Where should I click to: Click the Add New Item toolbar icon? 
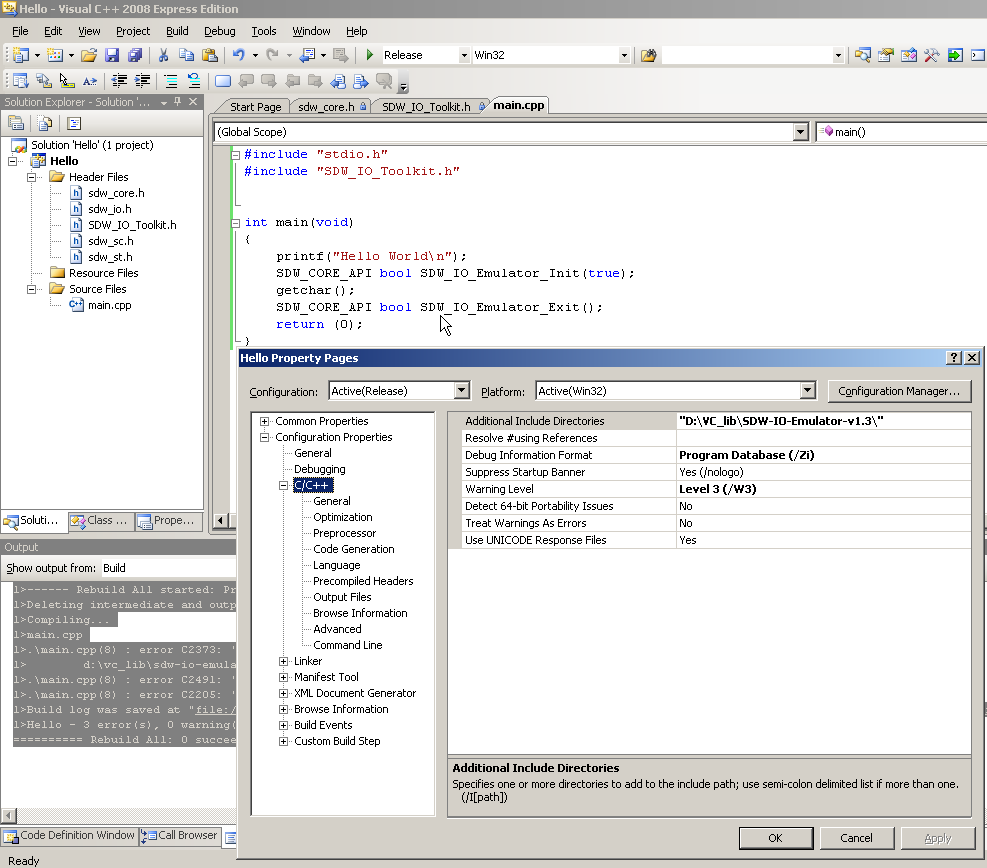click(x=55, y=55)
